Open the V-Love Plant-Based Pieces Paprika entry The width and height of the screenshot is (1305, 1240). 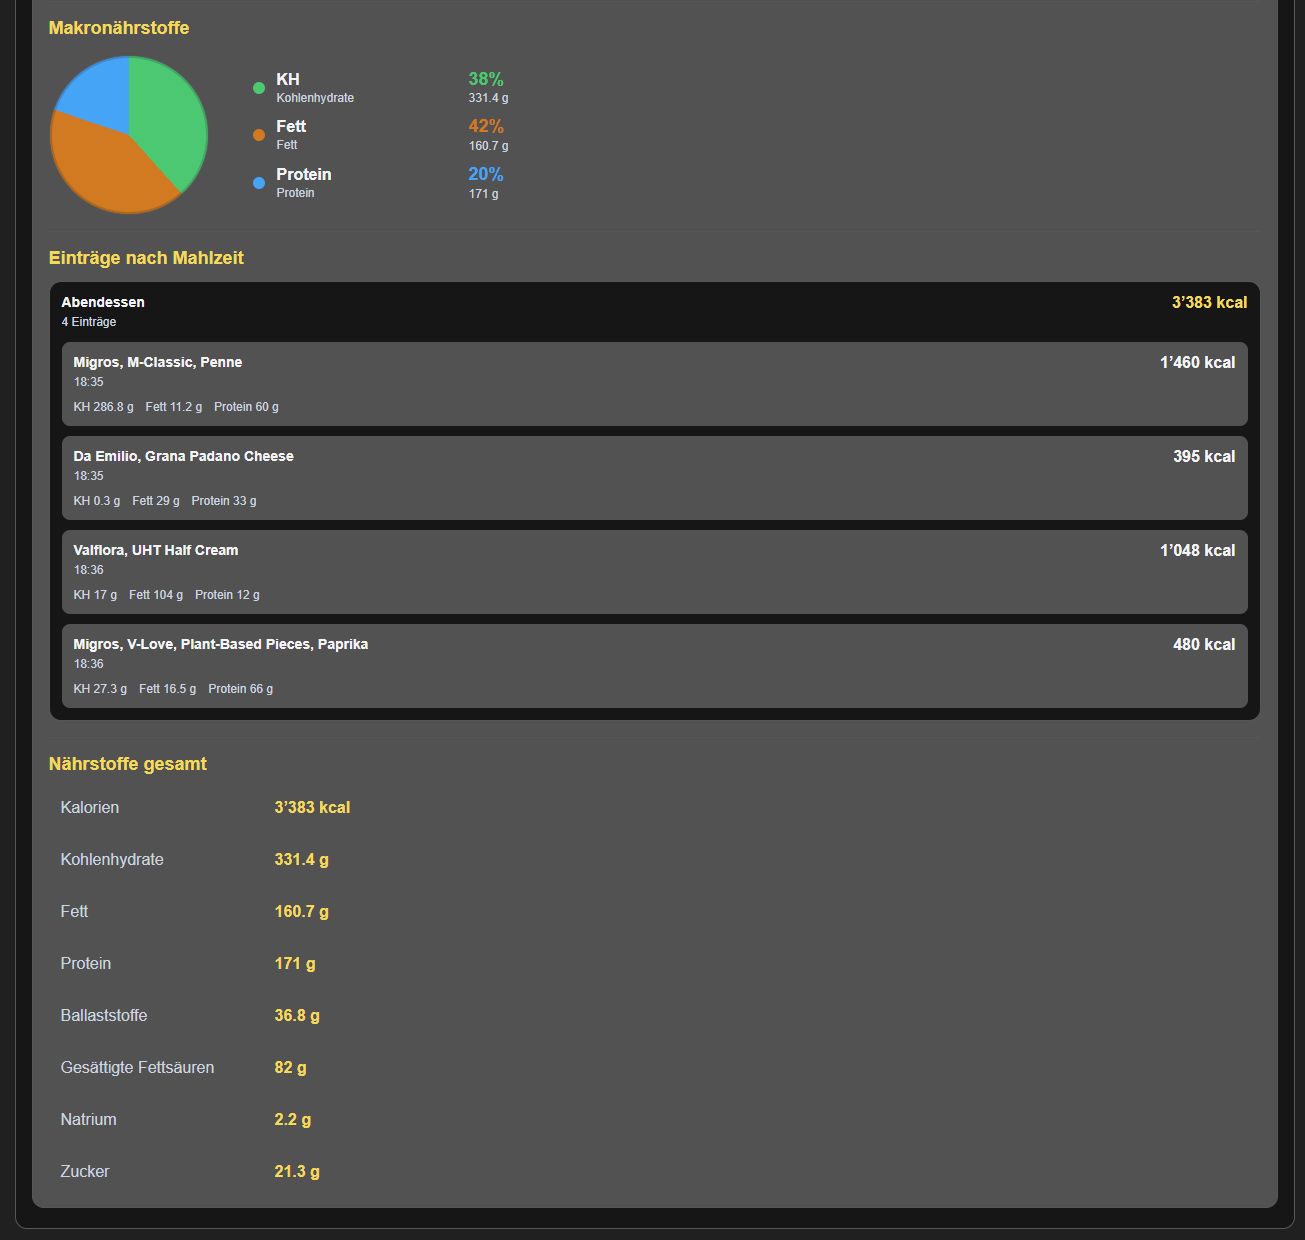(x=655, y=666)
